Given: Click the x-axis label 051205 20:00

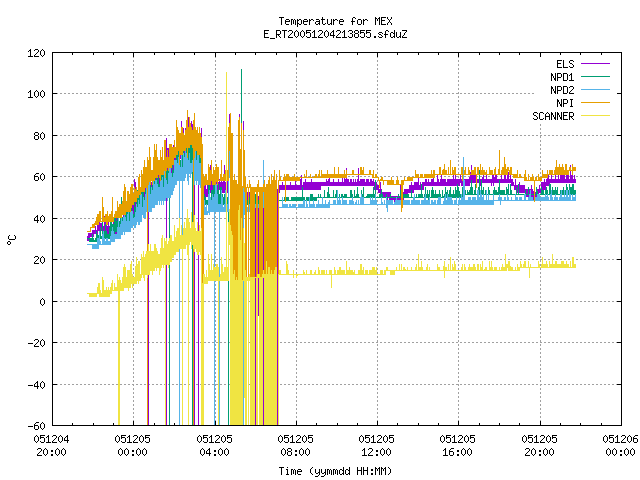Looking at the screenshot, I should tap(540, 445).
